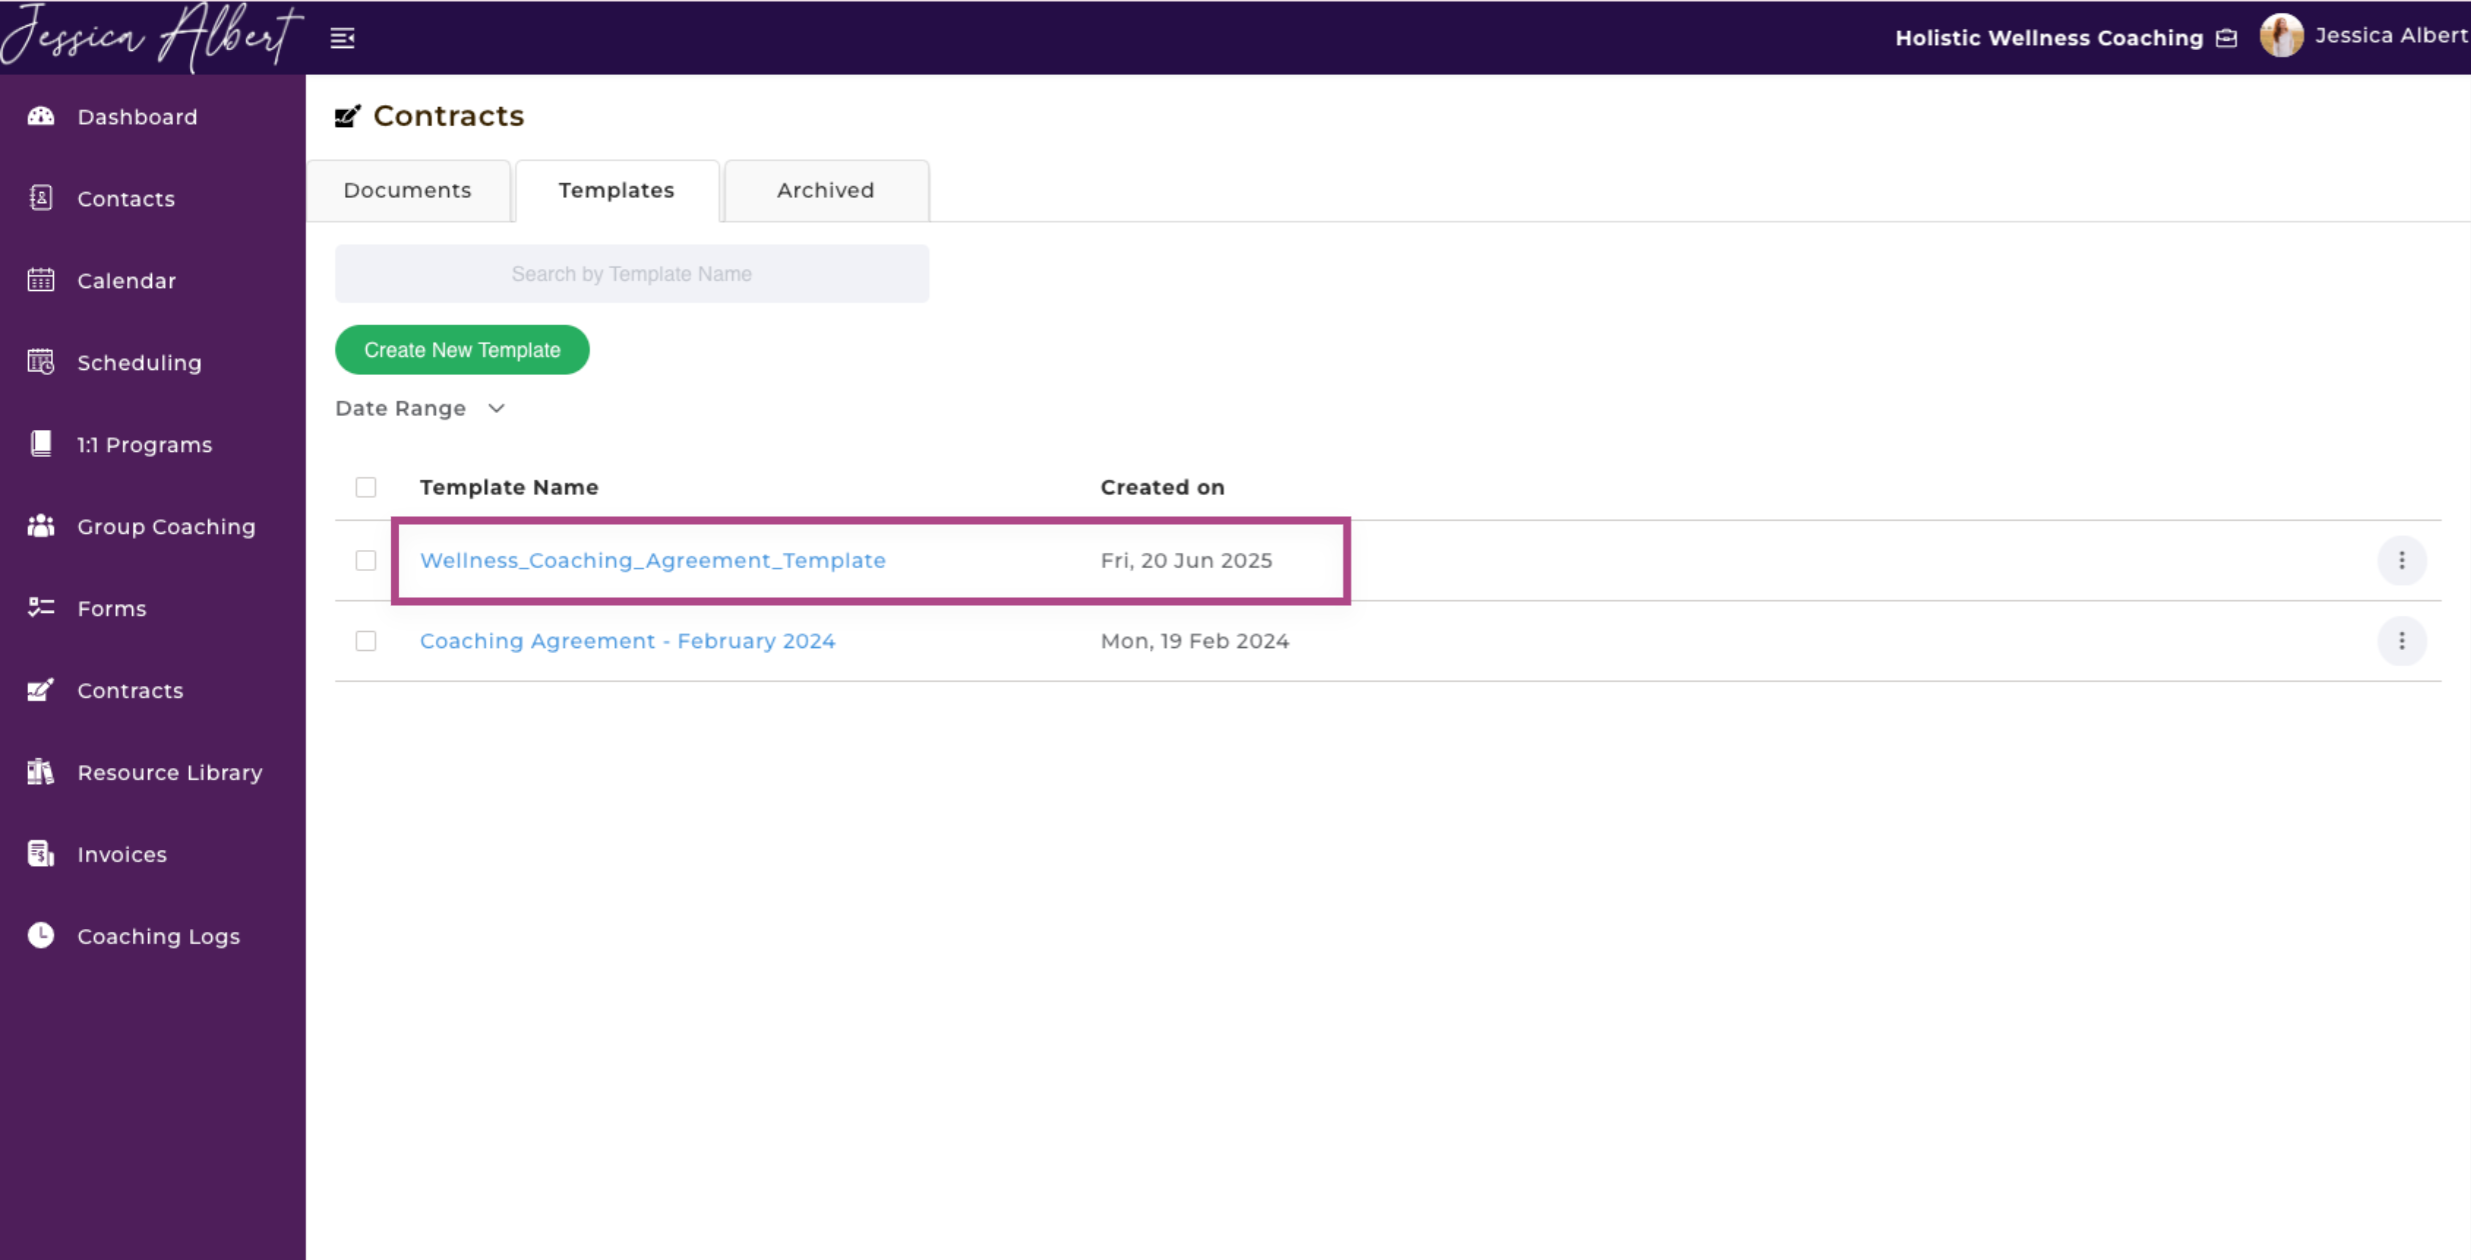Screen dimensions: 2471x1260
Task: Open options menu for Coaching Agreement - February 2024
Action: (2402, 641)
